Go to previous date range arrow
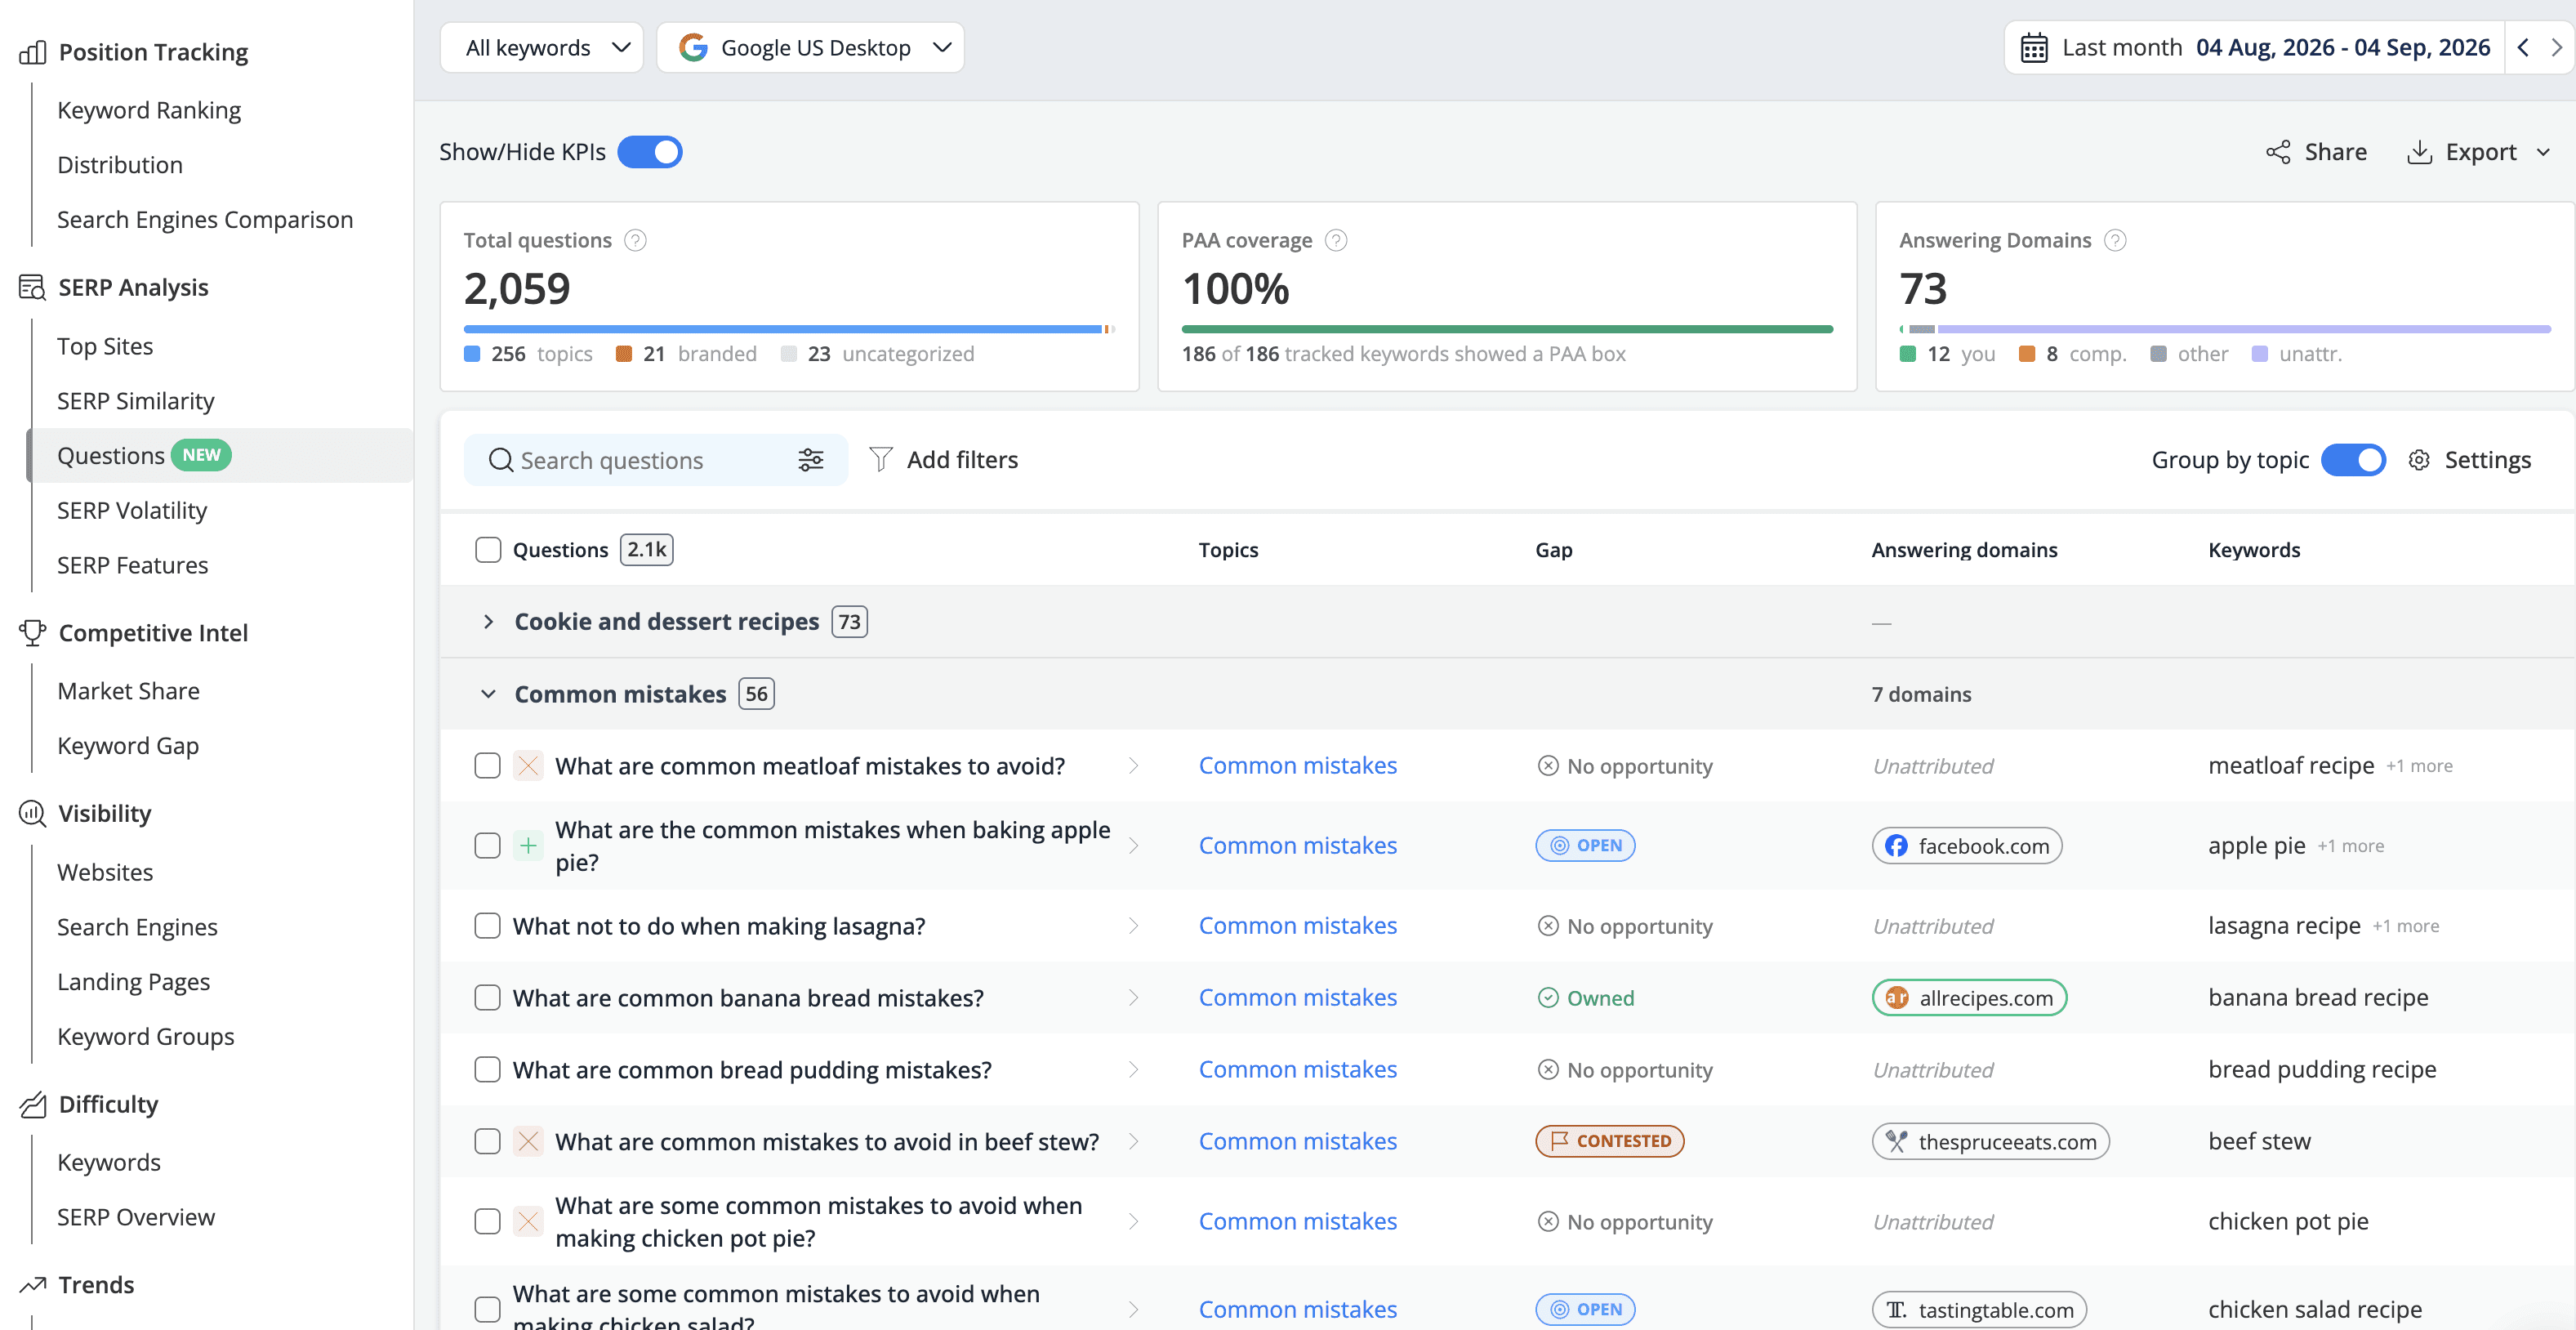Viewport: 2576px width, 1330px height. click(2523, 47)
